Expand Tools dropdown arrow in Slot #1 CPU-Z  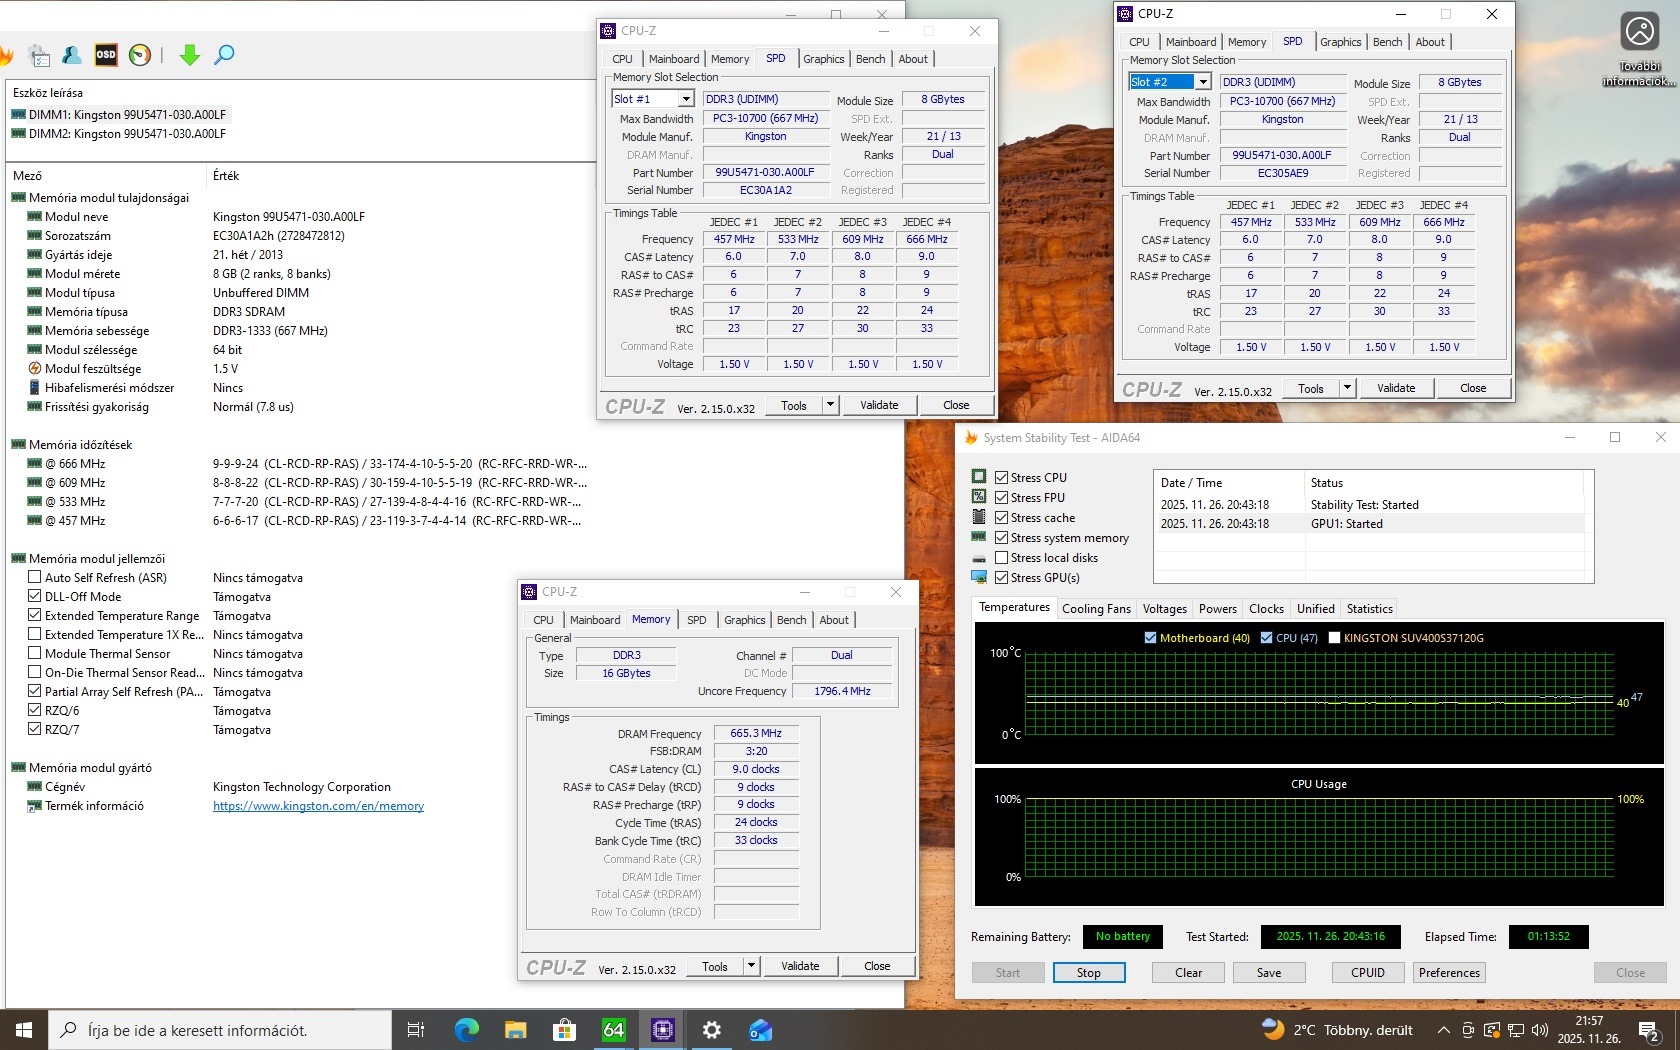(x=830, y=405)
